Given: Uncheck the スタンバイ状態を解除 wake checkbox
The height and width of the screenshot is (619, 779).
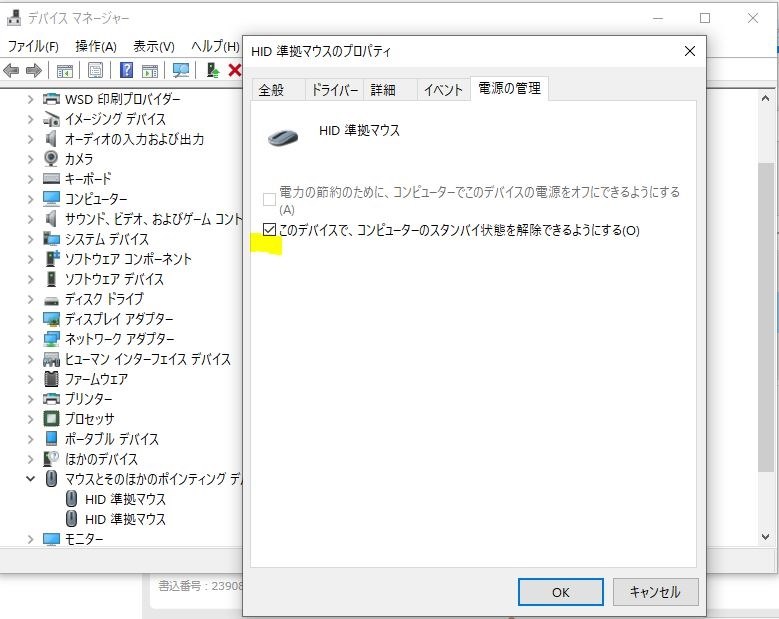Looking at the screenshot, I should (269, 230).
